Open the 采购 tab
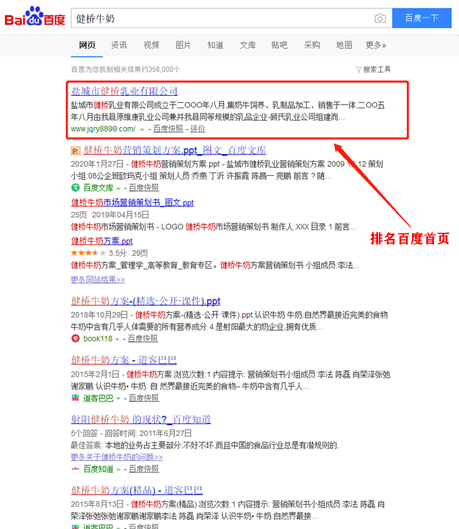The image size is (459, 529). pyautogui.click(x=312, y=45)
